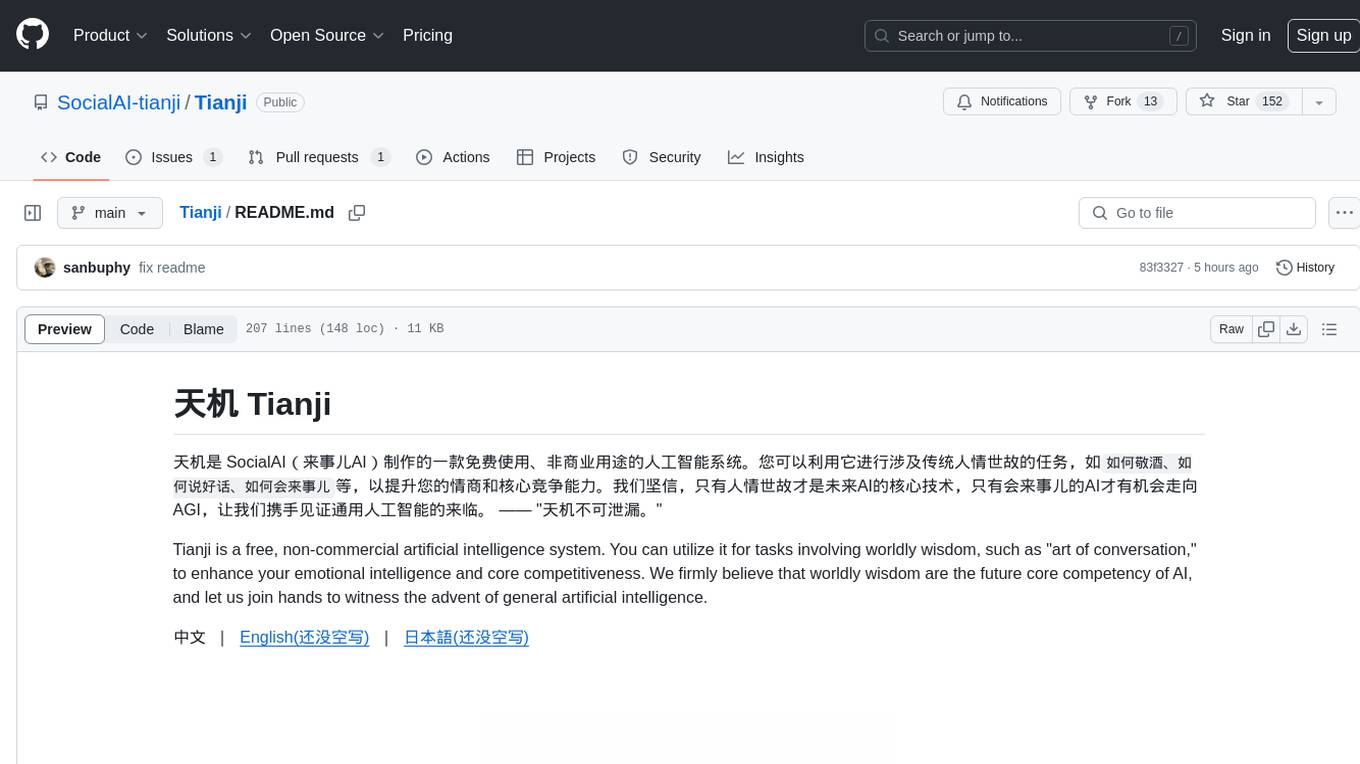Screen dimensions: 1360x764
Task: Expand the Solutions menu
Action: [208, 35]
